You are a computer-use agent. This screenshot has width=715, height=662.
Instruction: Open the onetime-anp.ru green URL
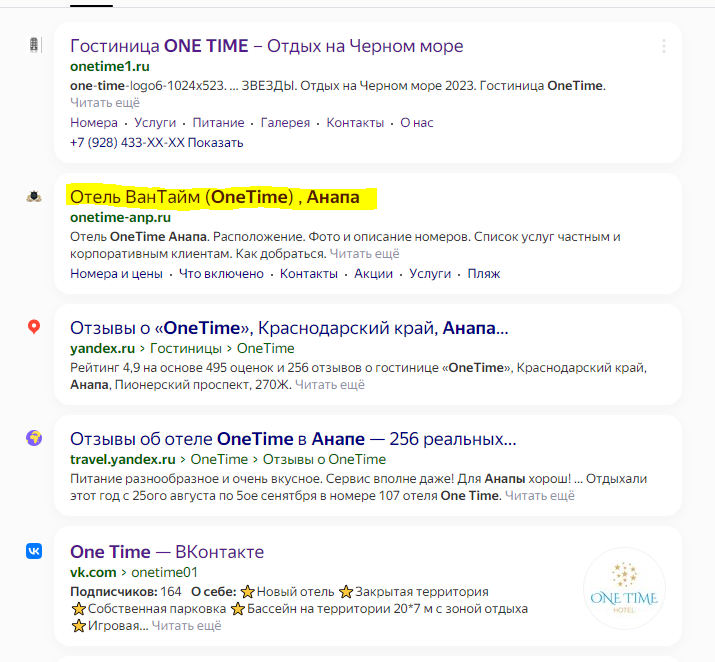pos(120,217)
